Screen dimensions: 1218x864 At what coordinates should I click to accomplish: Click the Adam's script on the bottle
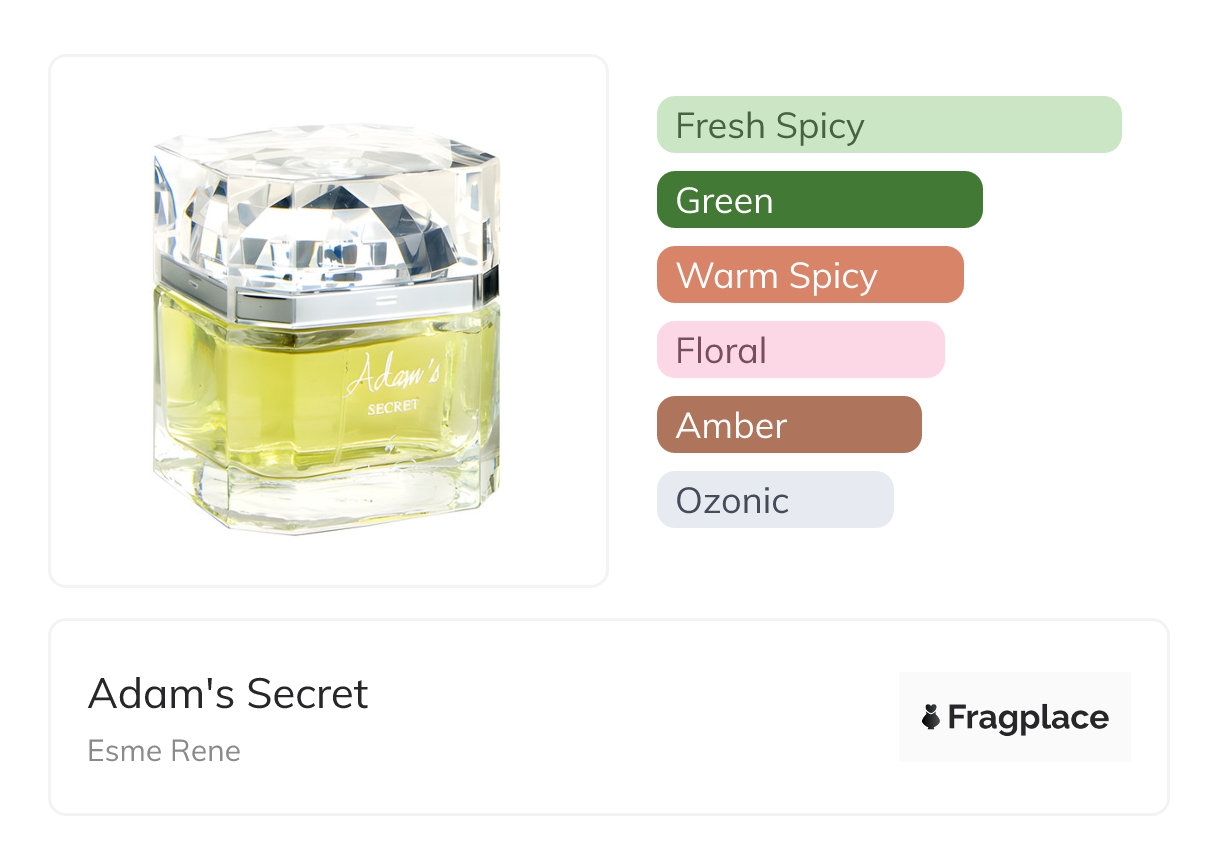pyautogui.click(x=391, y=377)
